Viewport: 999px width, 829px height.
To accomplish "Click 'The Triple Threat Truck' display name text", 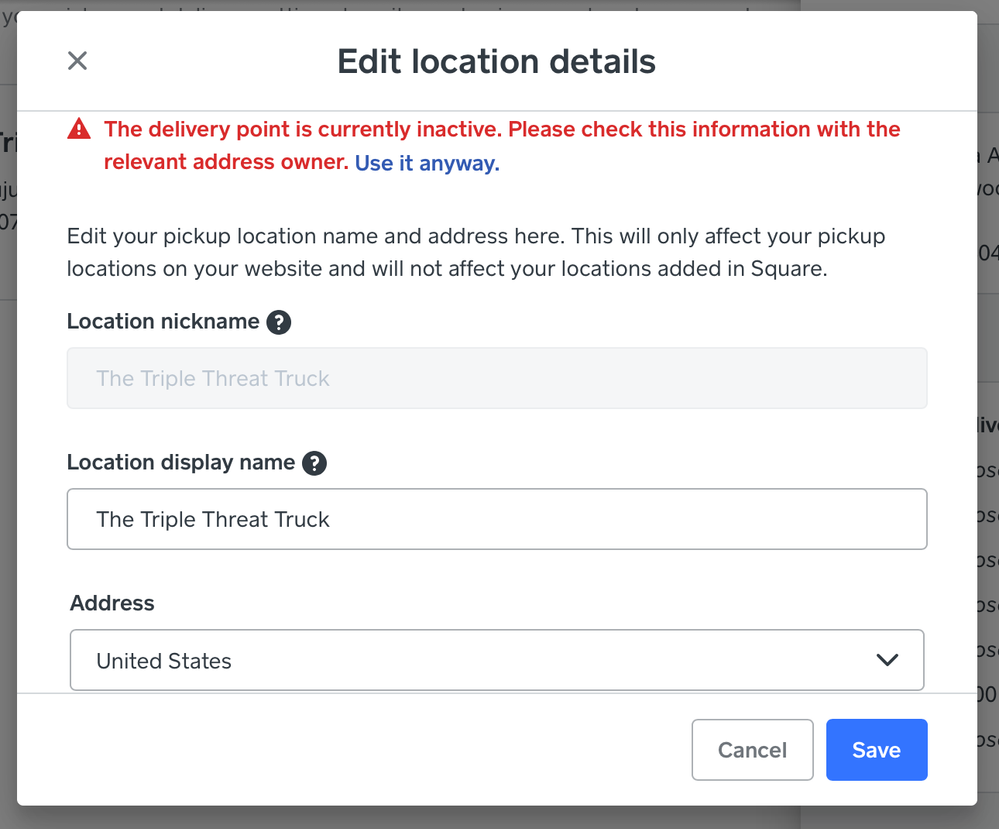I will click(x=213, y=520).
